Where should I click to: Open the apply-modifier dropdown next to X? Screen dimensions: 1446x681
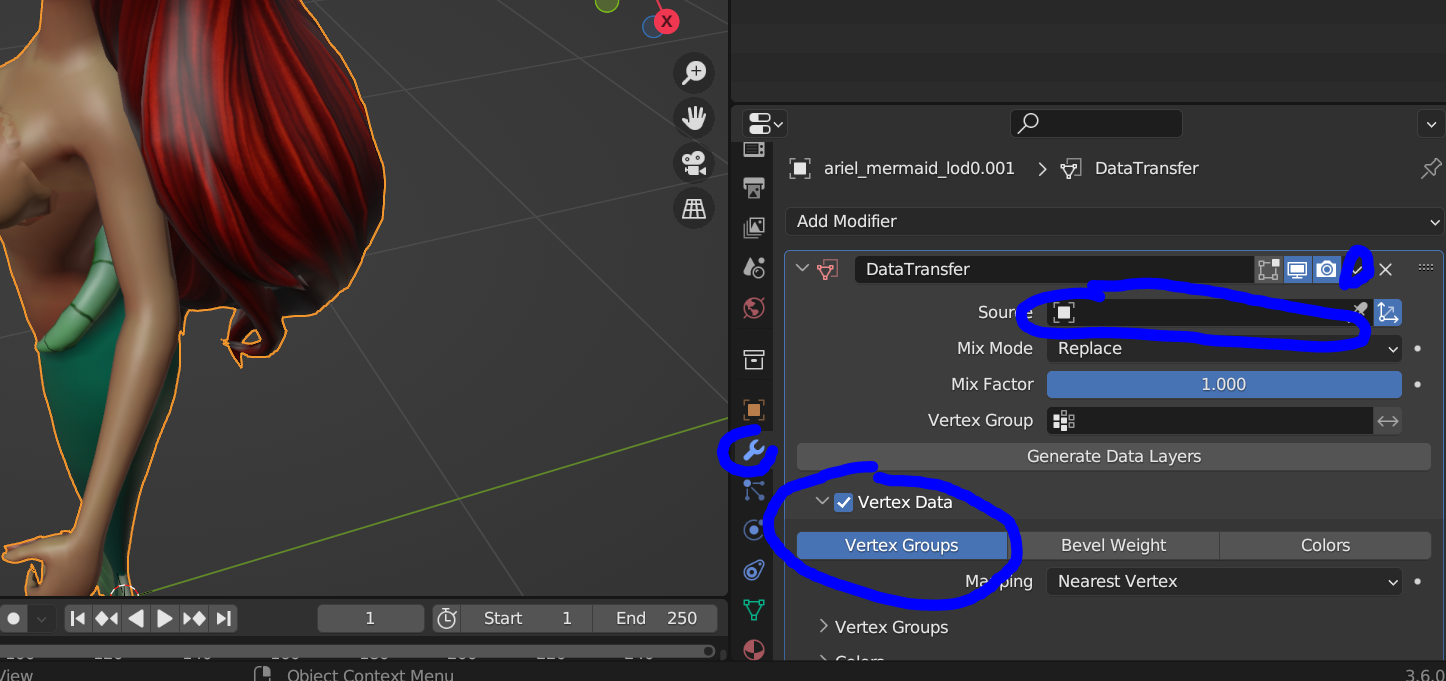1357,269
